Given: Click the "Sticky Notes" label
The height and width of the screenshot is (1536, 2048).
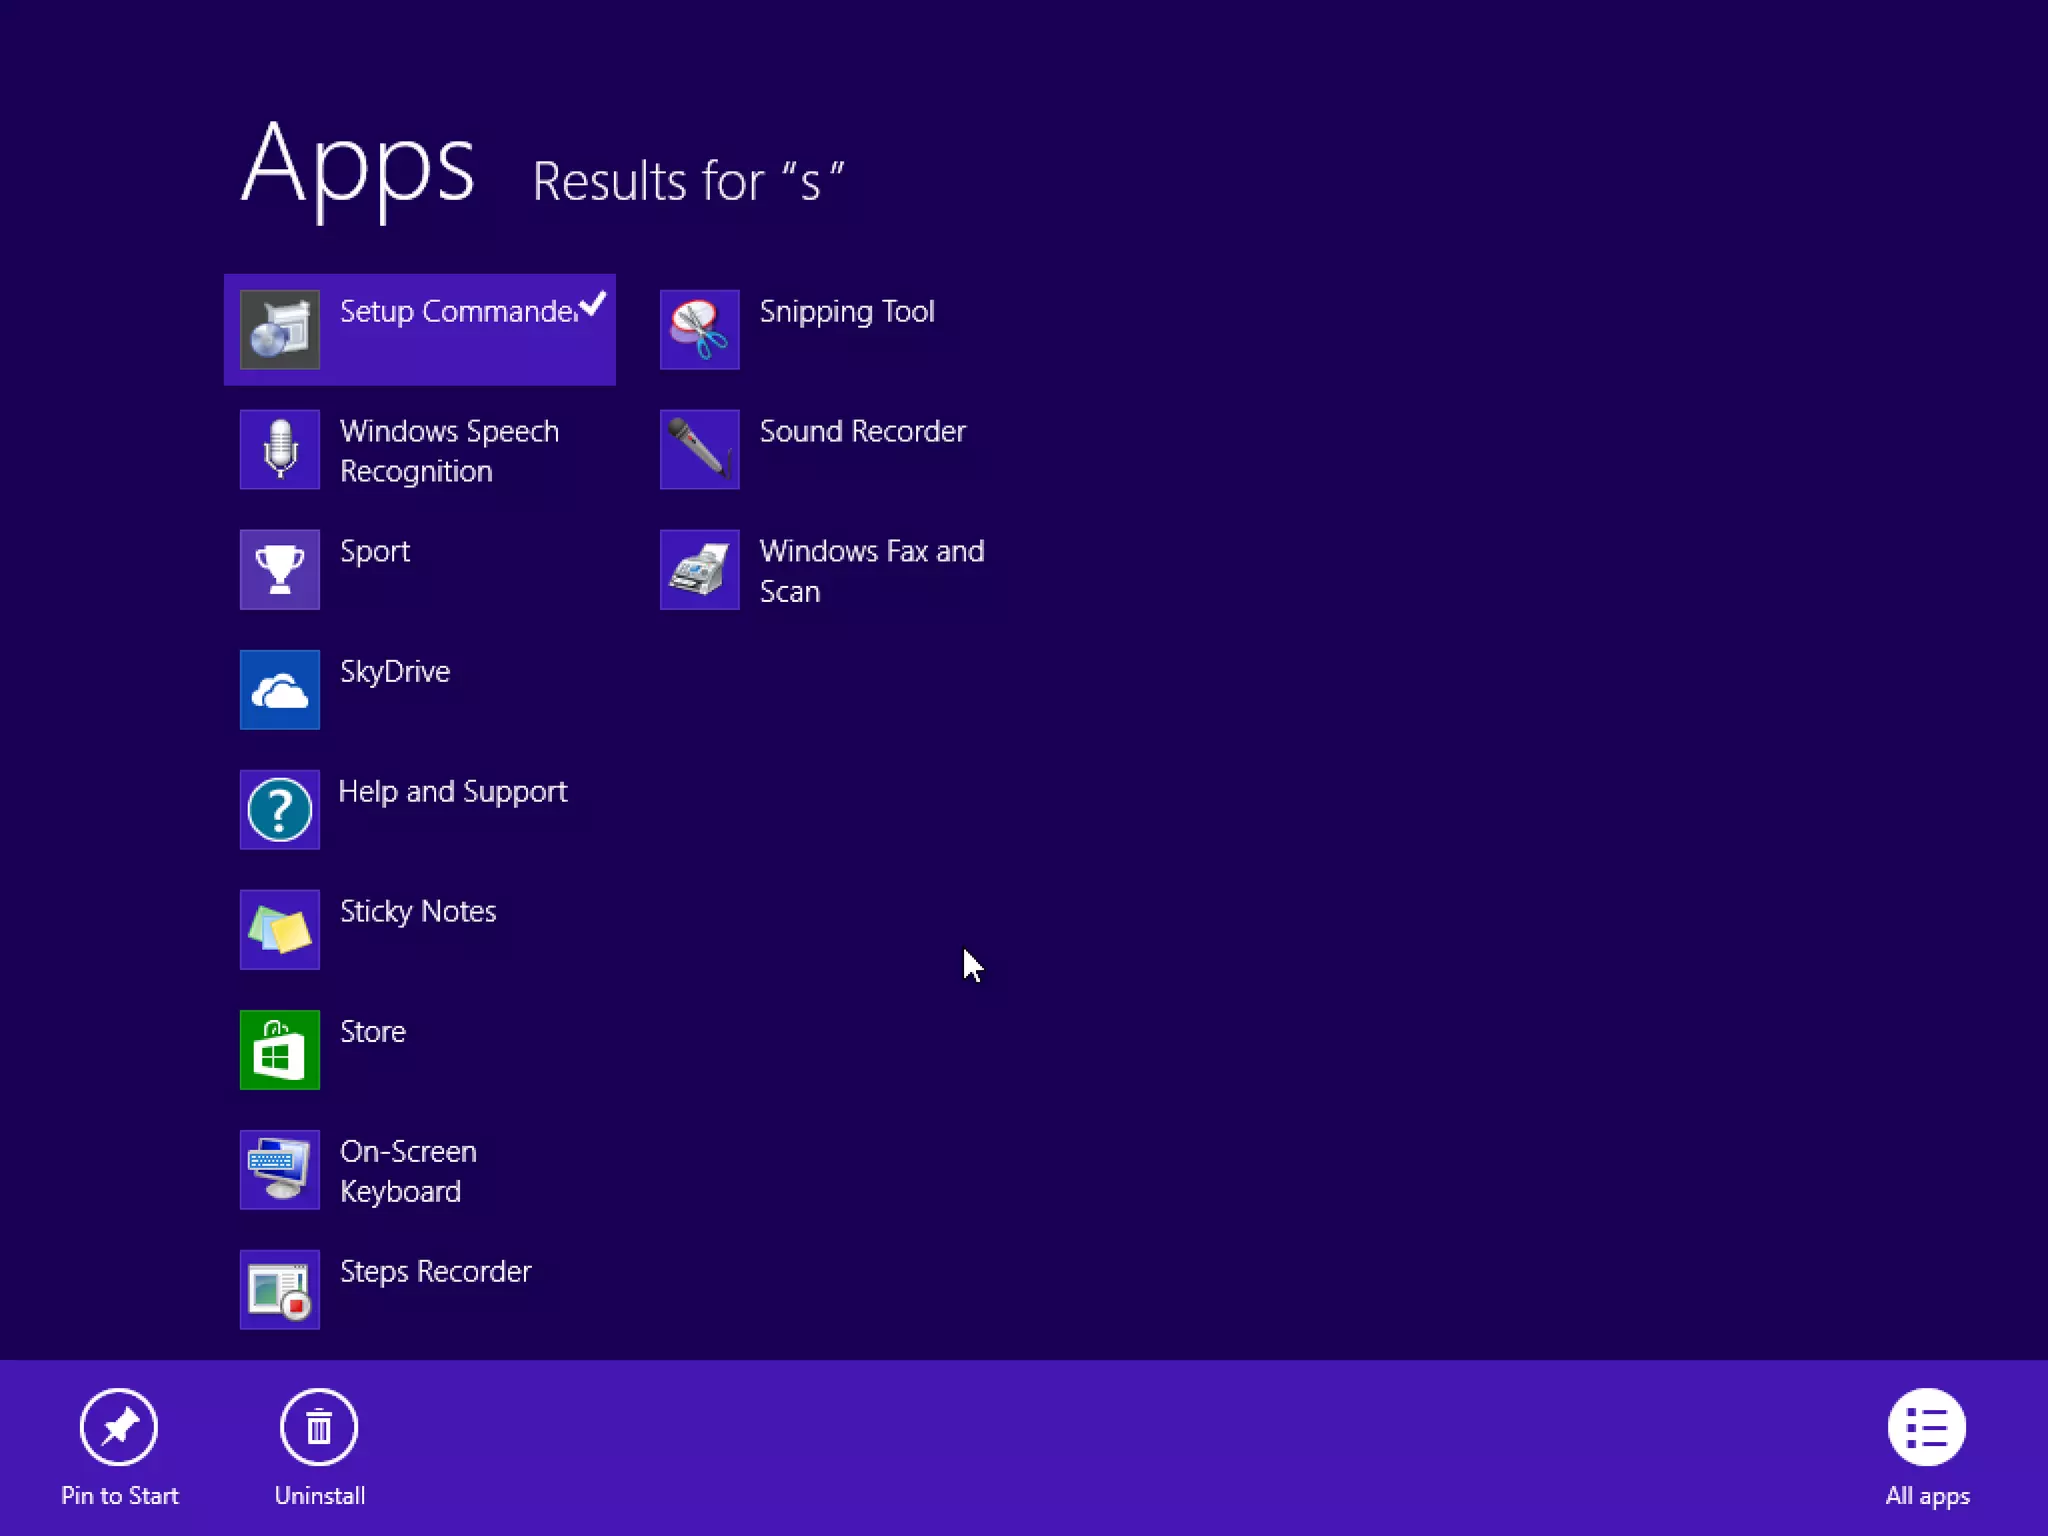Looking at the screenshot, I should tap(418, 912).
